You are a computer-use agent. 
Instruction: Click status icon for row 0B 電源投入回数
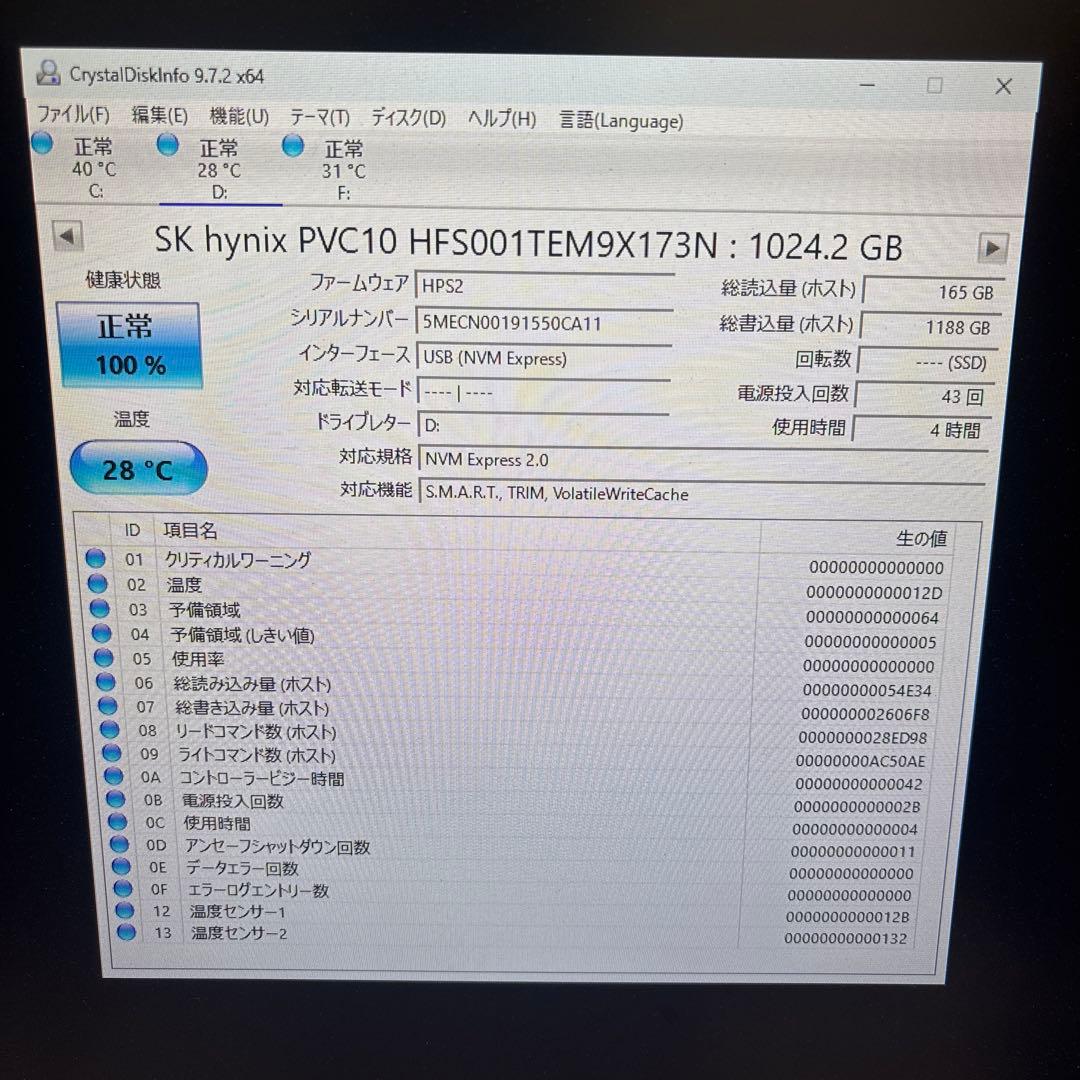116,799
